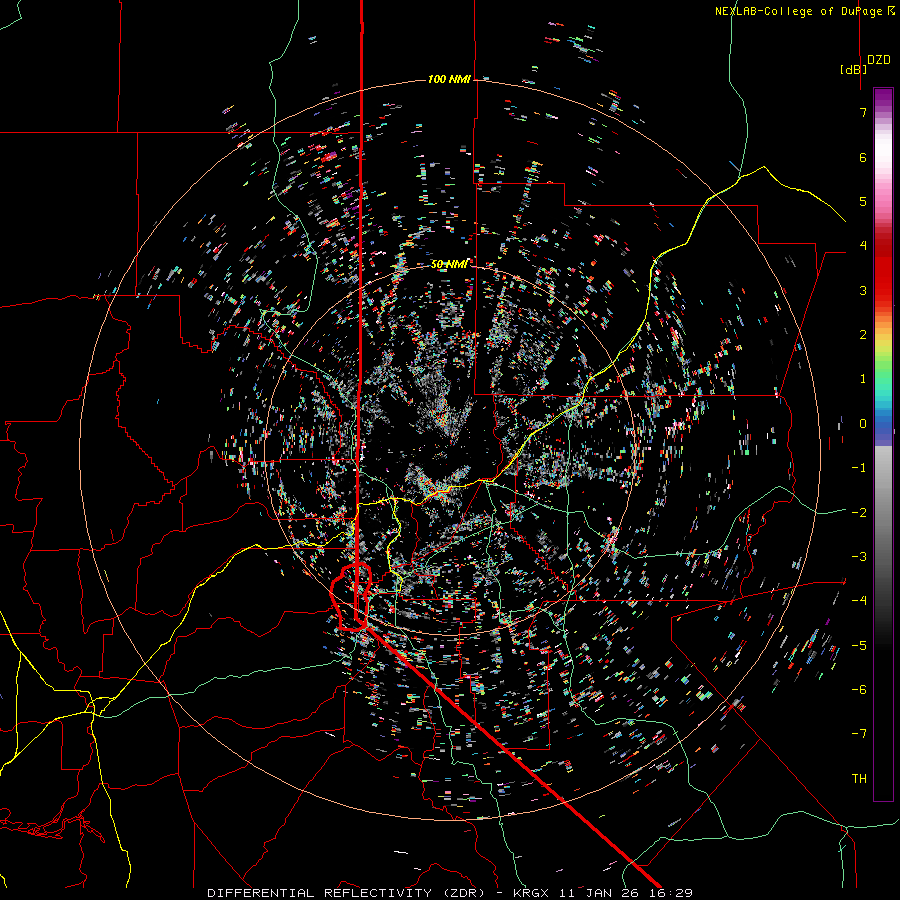900x900 pixels.
Task: Click the "TH" label under the scale
Action: tap(859, 778)
